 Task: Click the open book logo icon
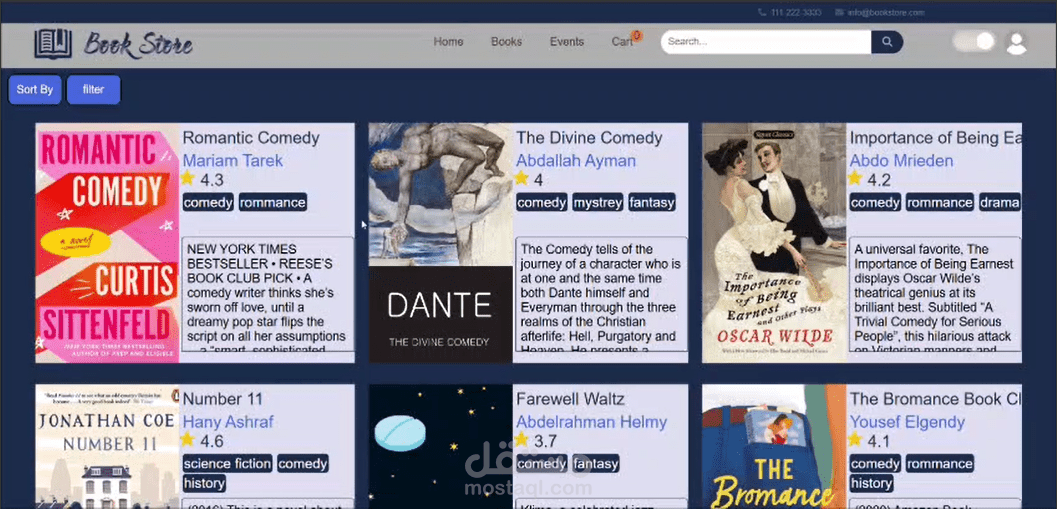(53, 44)
